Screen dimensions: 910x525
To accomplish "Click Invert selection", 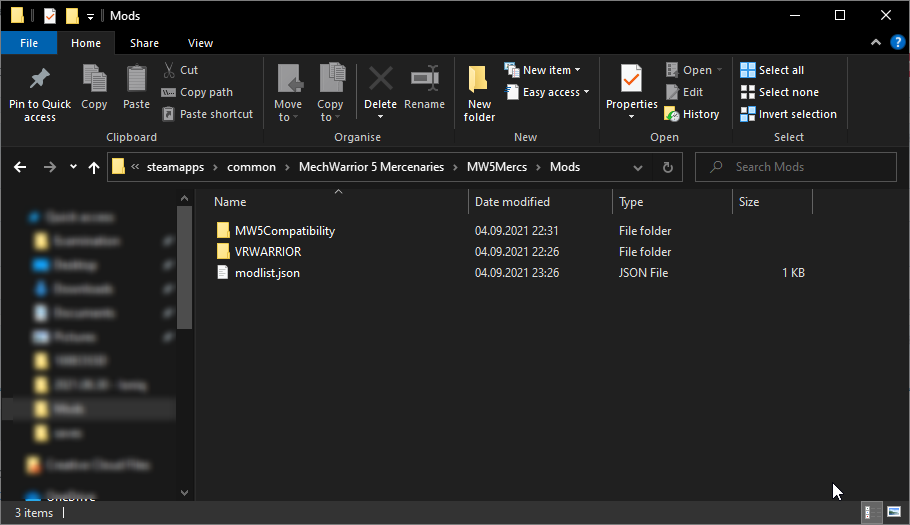I will pyautogui.click(x=788, y=114).
